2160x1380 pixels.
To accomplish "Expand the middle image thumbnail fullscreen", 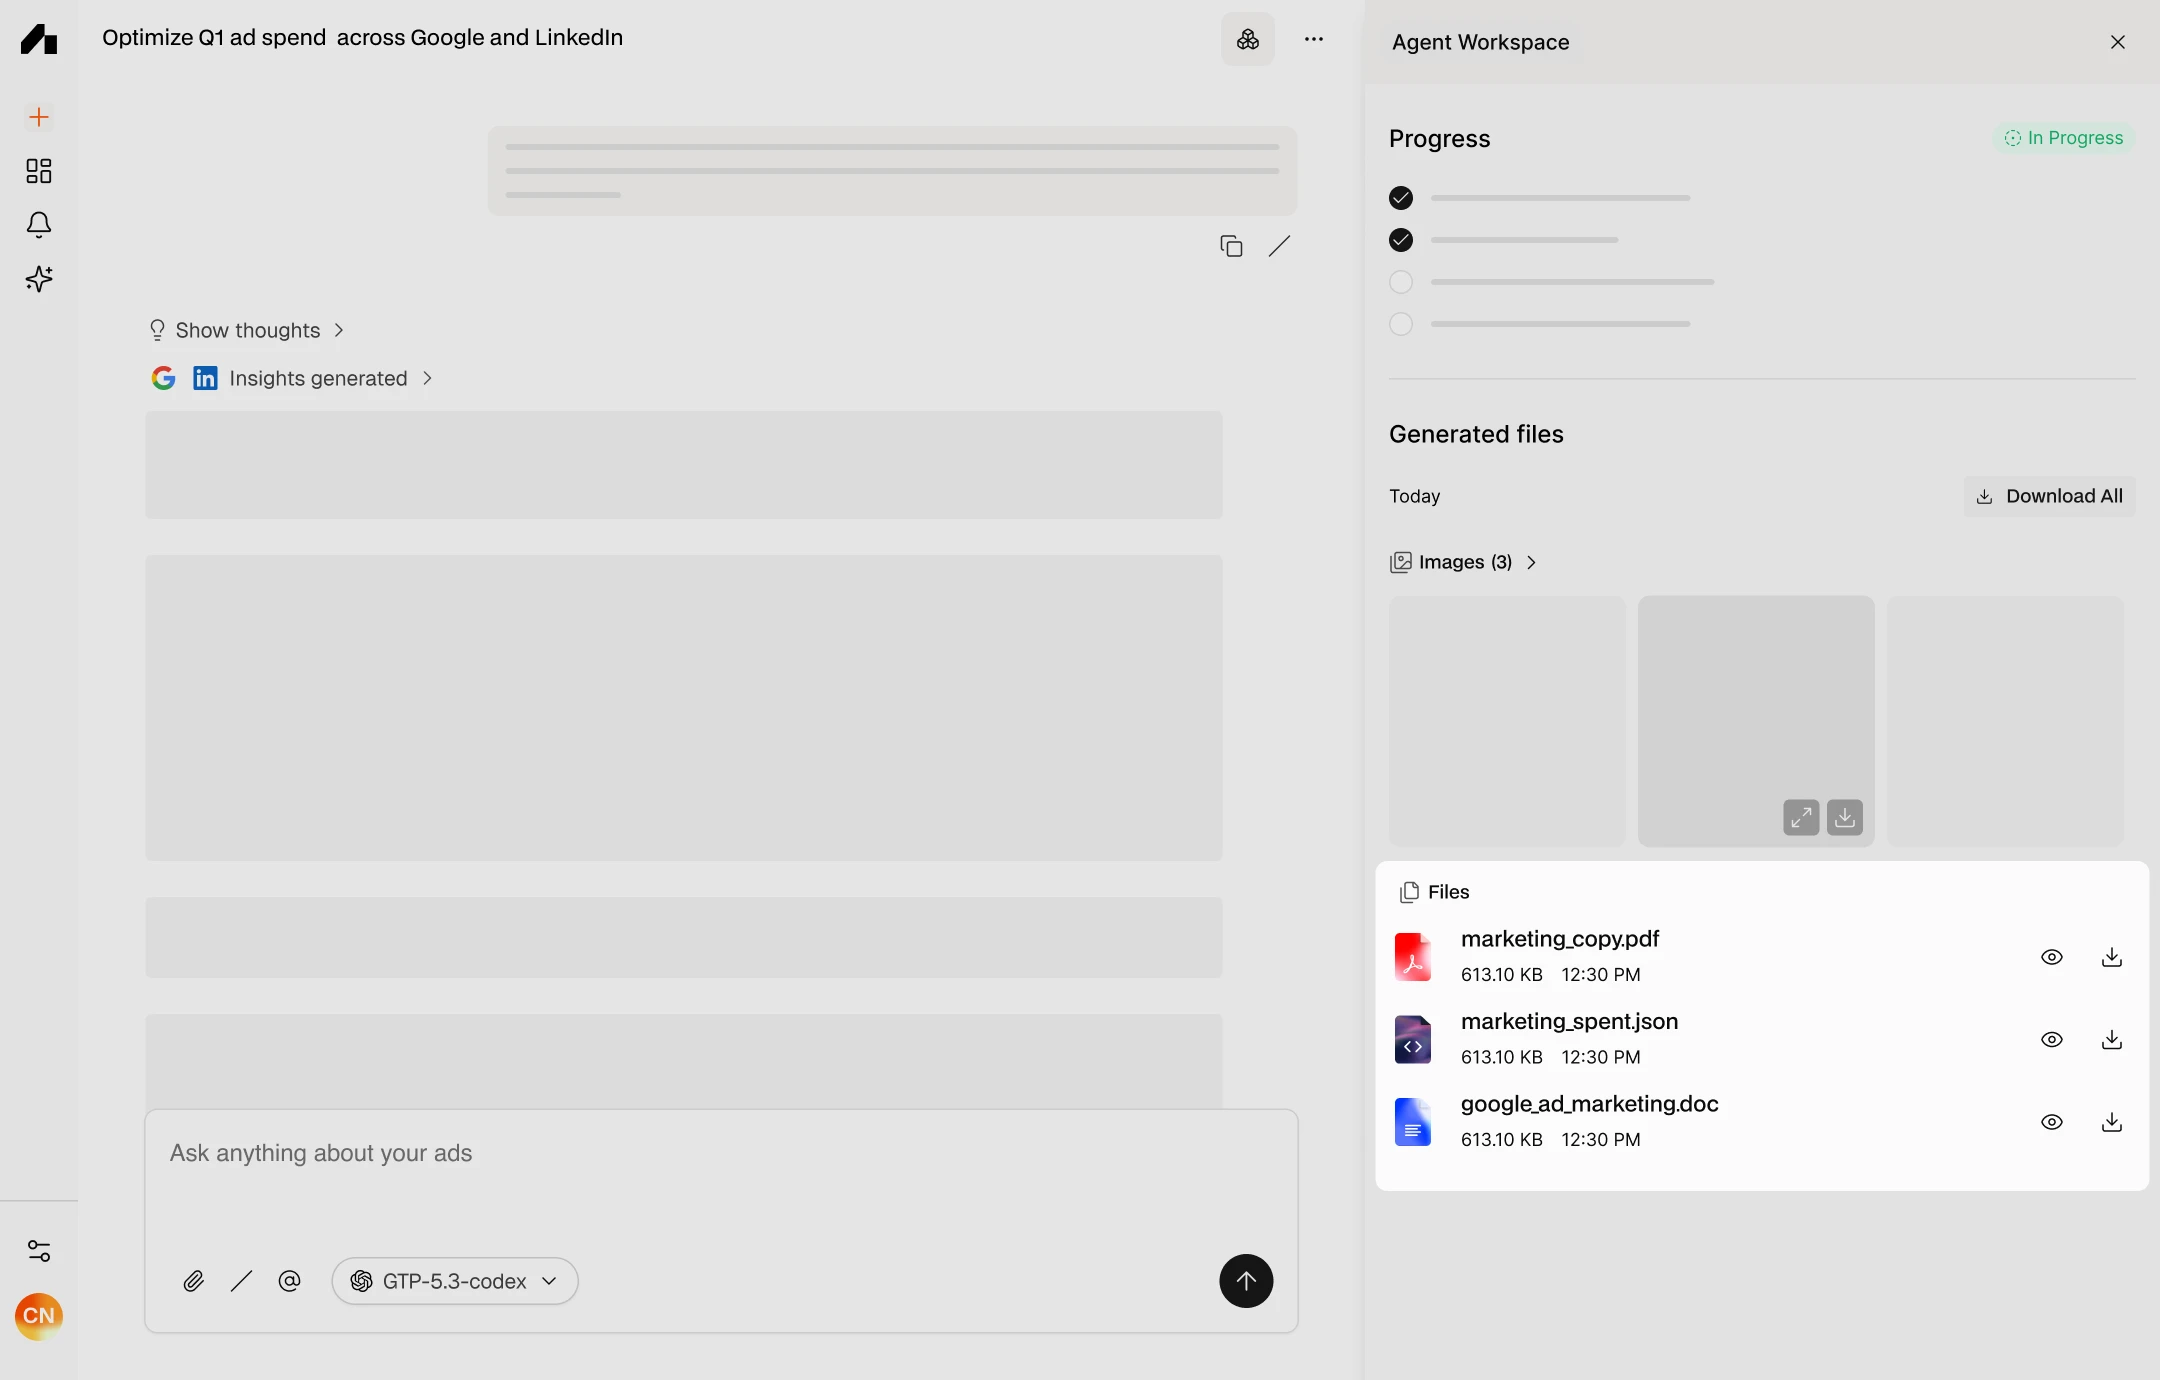I will pos(1800,817).
